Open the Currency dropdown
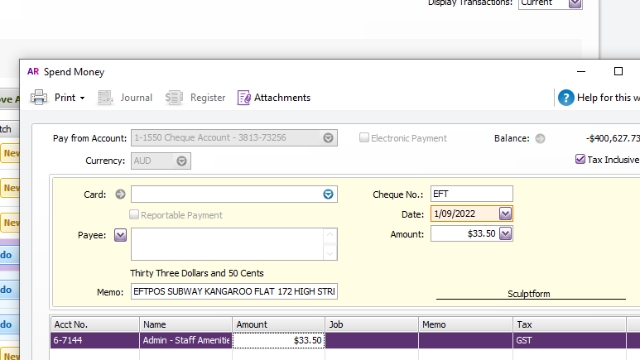 [x=182, y=161]
